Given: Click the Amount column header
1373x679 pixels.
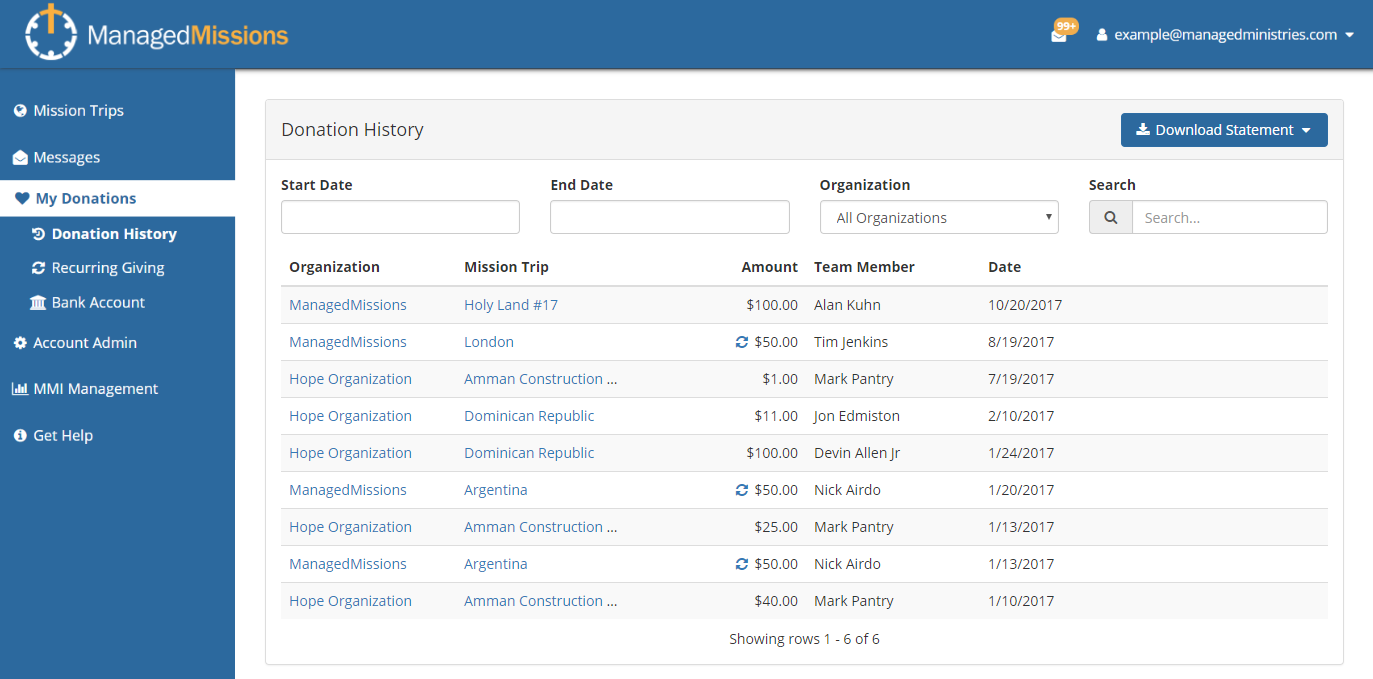Looking at the screenshot, I should pyautogui.click(x=770, y=267).
